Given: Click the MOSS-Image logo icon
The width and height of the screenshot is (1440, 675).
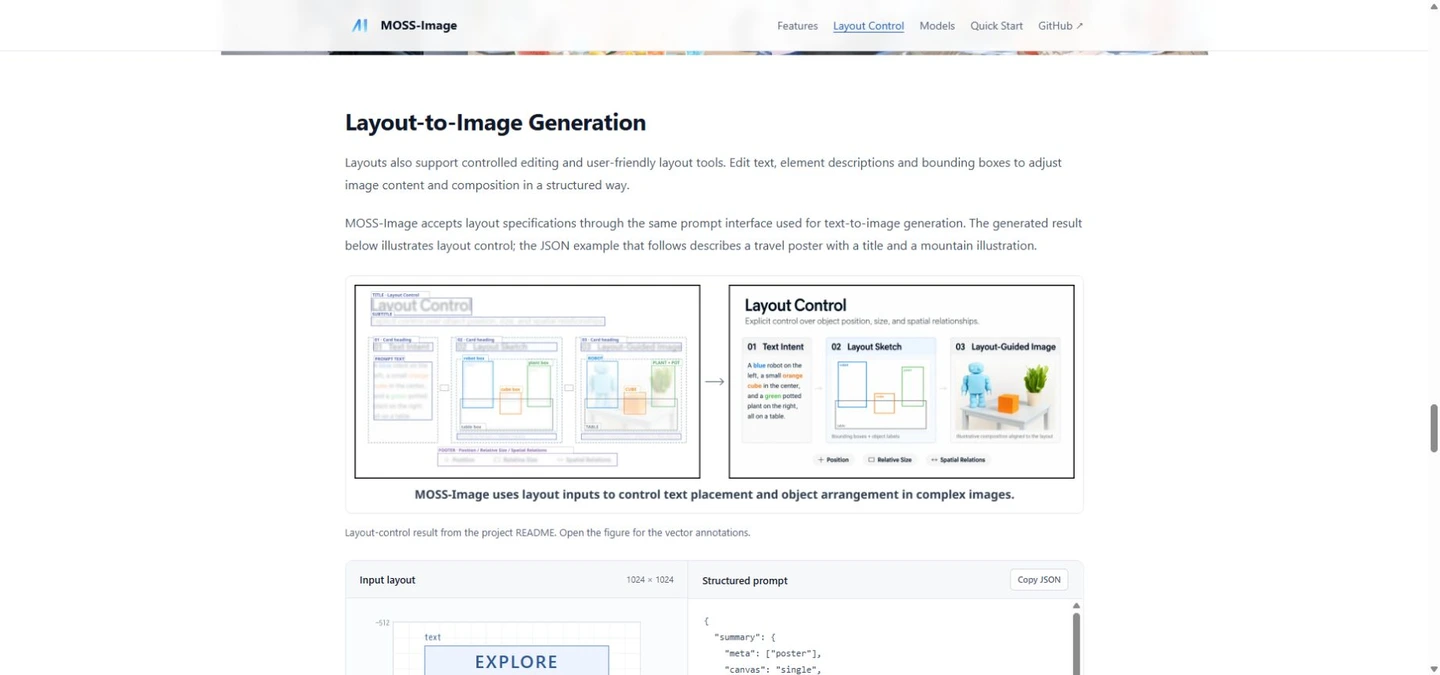Looking at the screenshot, I should [x=360, y=25].
